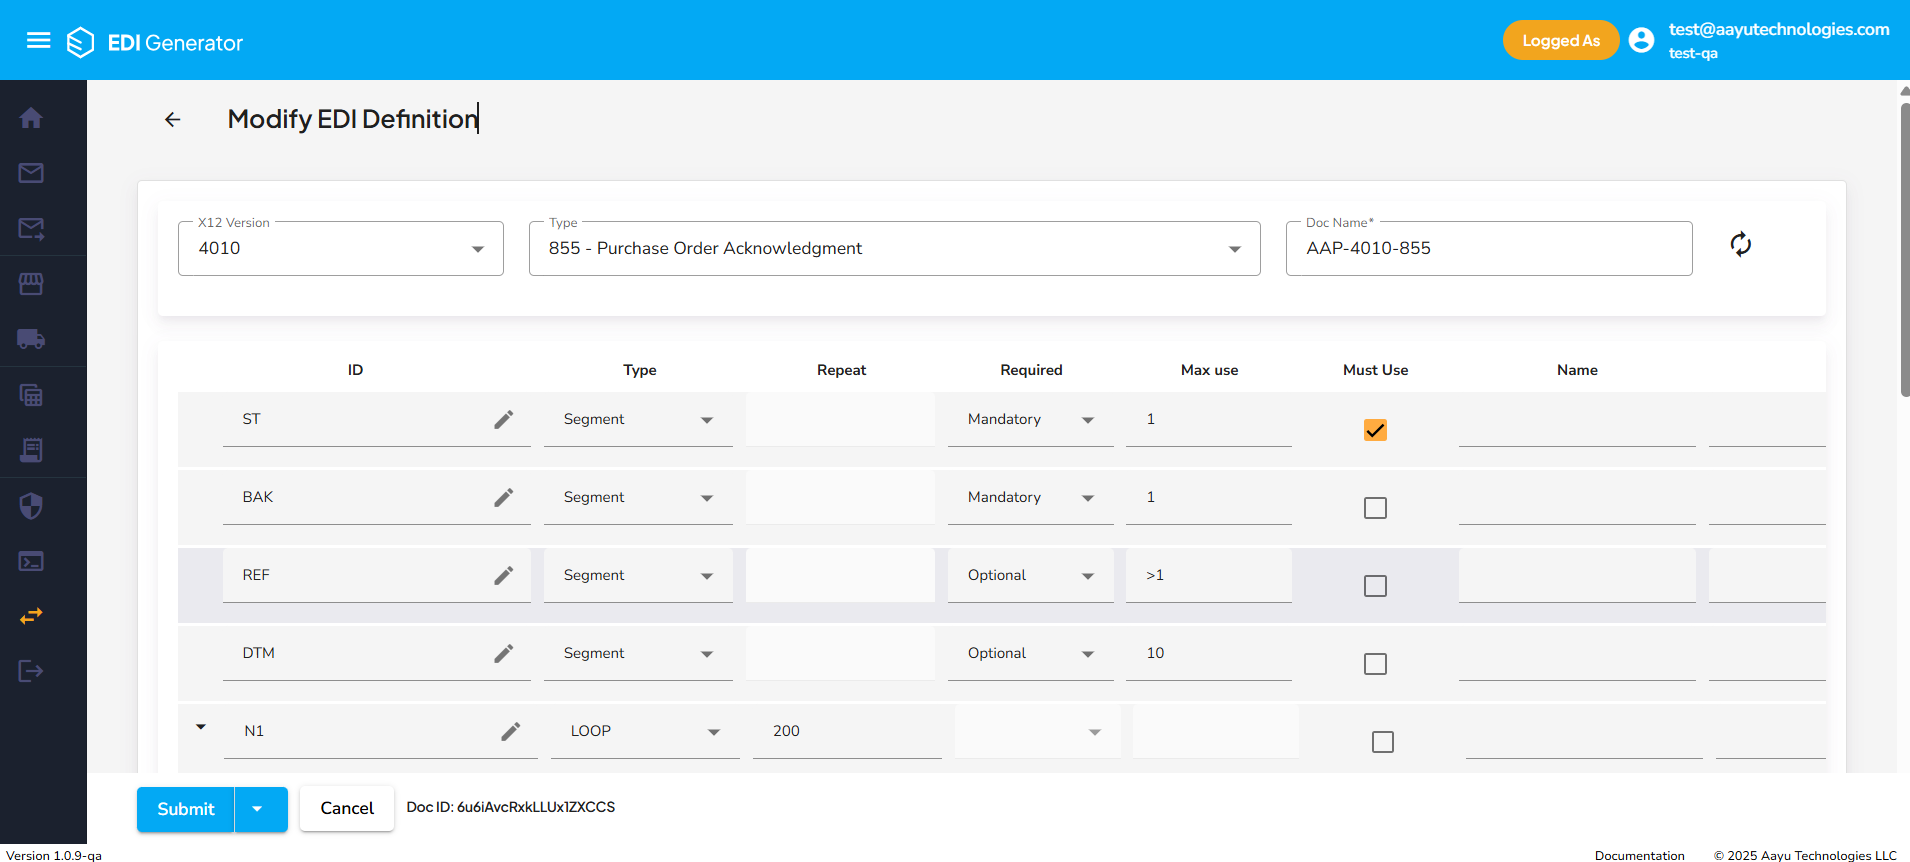Click the vertical page scrollbar
Image resolution: width=1910 pixels, height=862 pixels.
click(1905, 250)
